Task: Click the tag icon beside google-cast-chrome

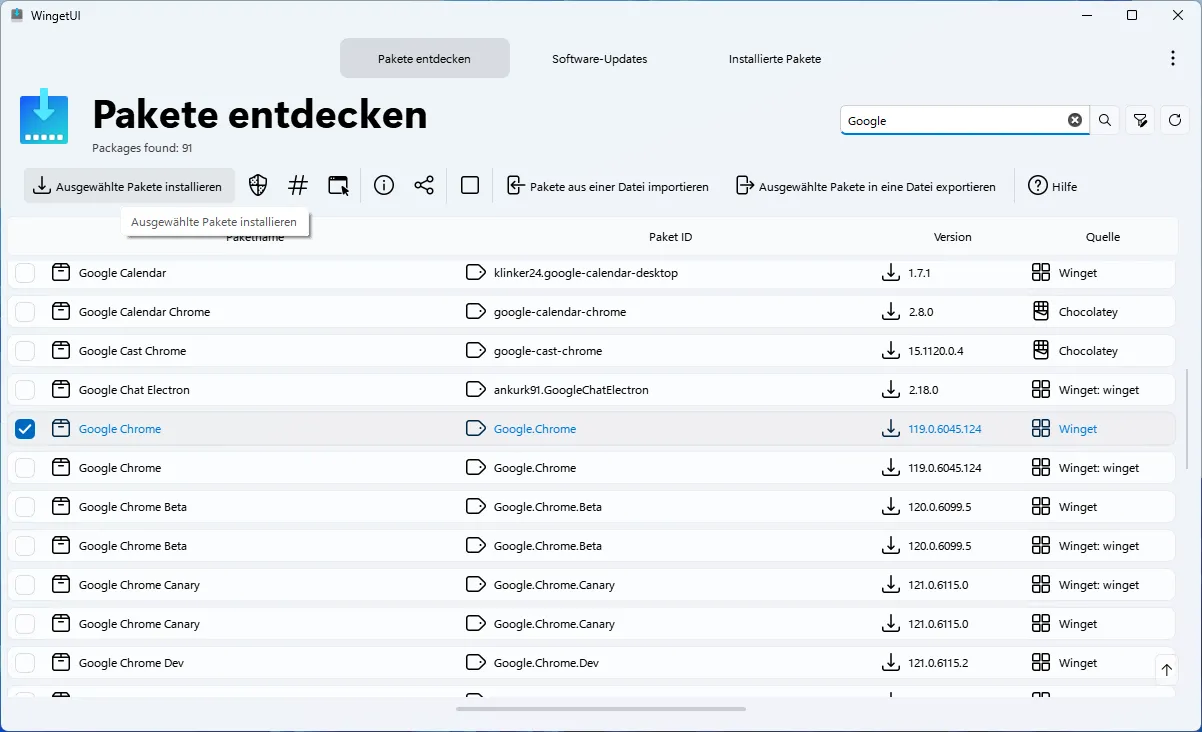Action: (x=476, y=350)
